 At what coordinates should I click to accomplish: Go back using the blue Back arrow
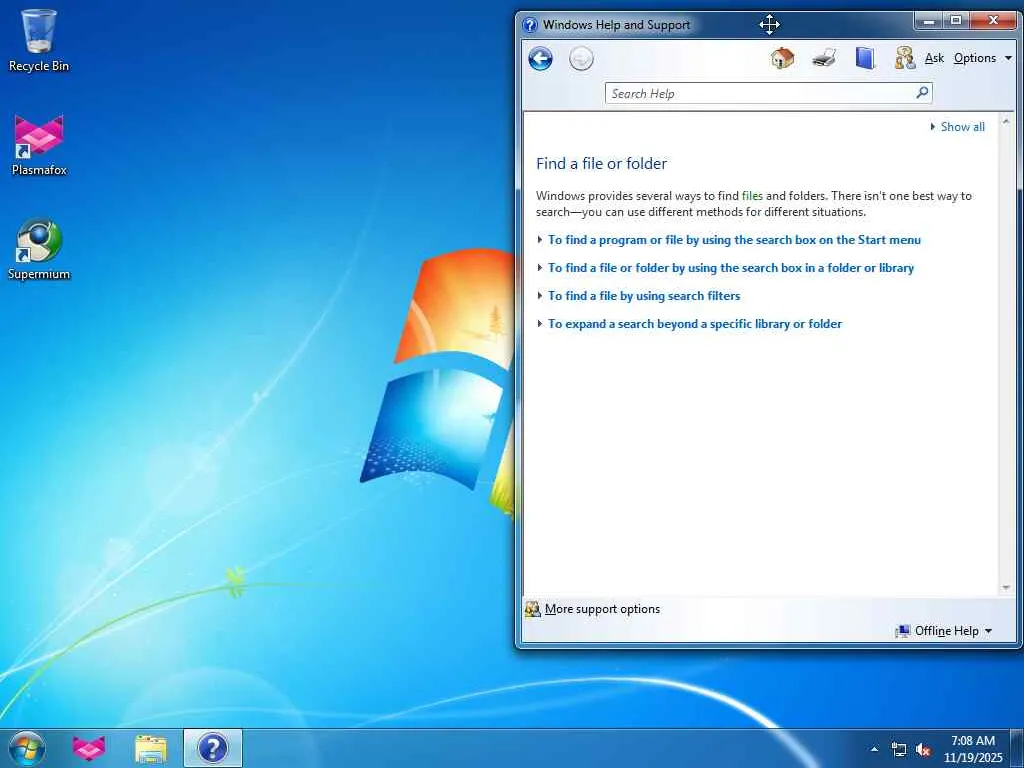tap(540, 59)
